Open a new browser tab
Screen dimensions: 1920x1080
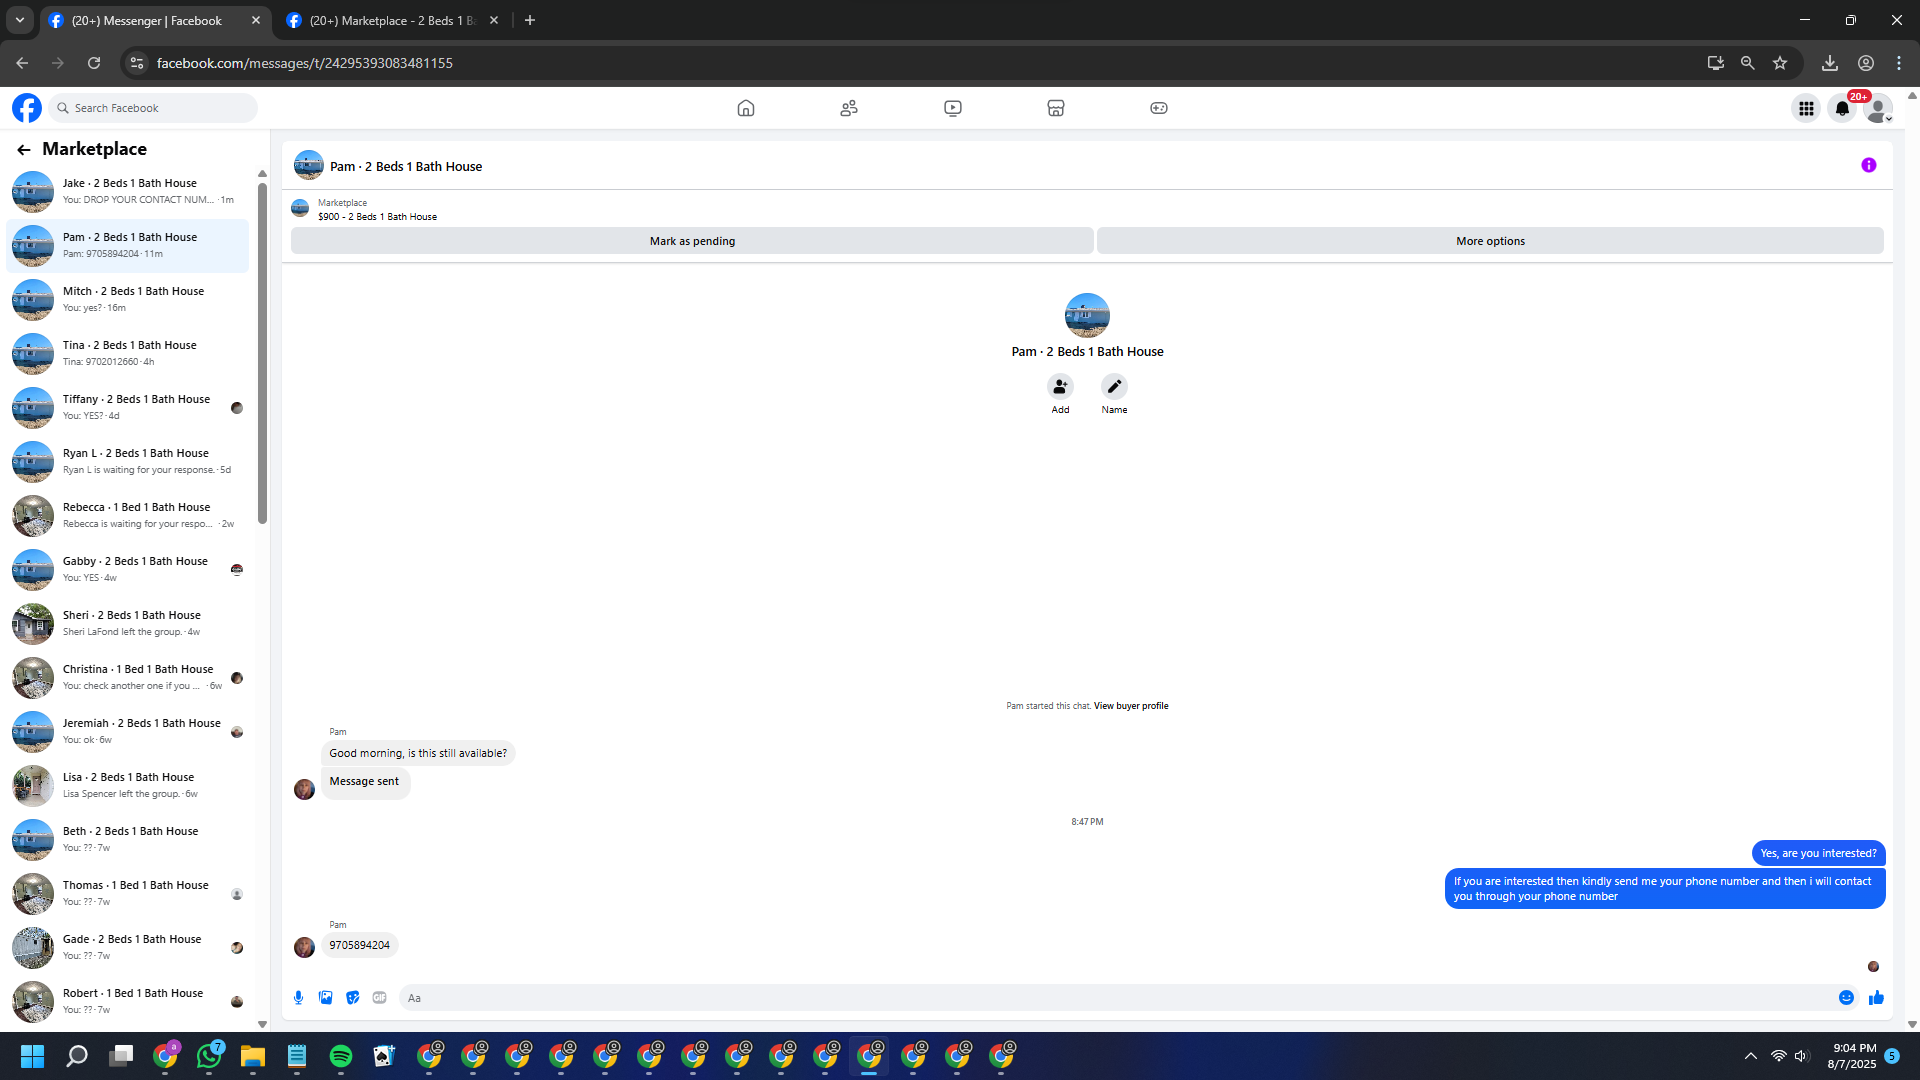(x=530, y=21)
